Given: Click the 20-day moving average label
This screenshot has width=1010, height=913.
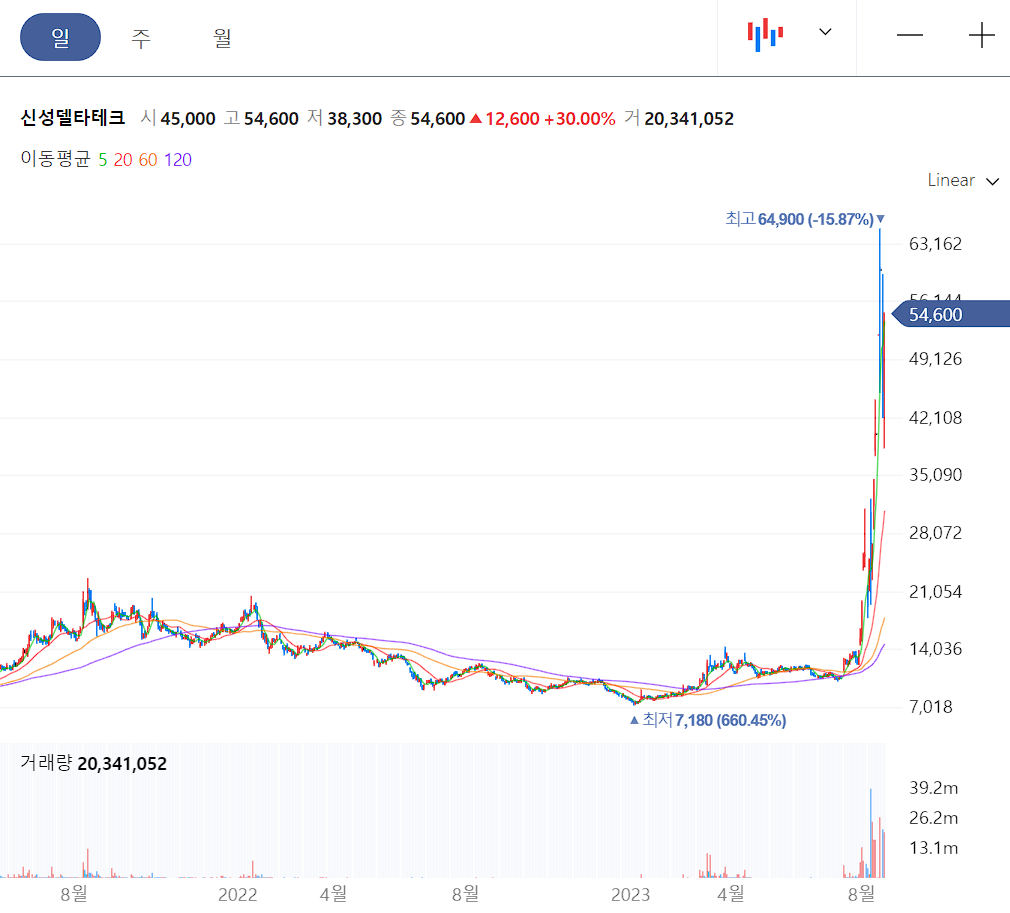Looking at the screenshot, I should pyautogui.click(x=123, y=160).
